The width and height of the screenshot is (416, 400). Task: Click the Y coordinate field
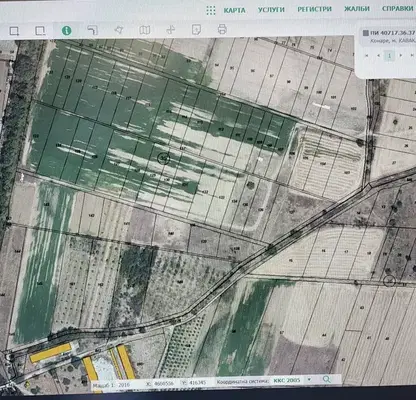click(x=198, y=383)
